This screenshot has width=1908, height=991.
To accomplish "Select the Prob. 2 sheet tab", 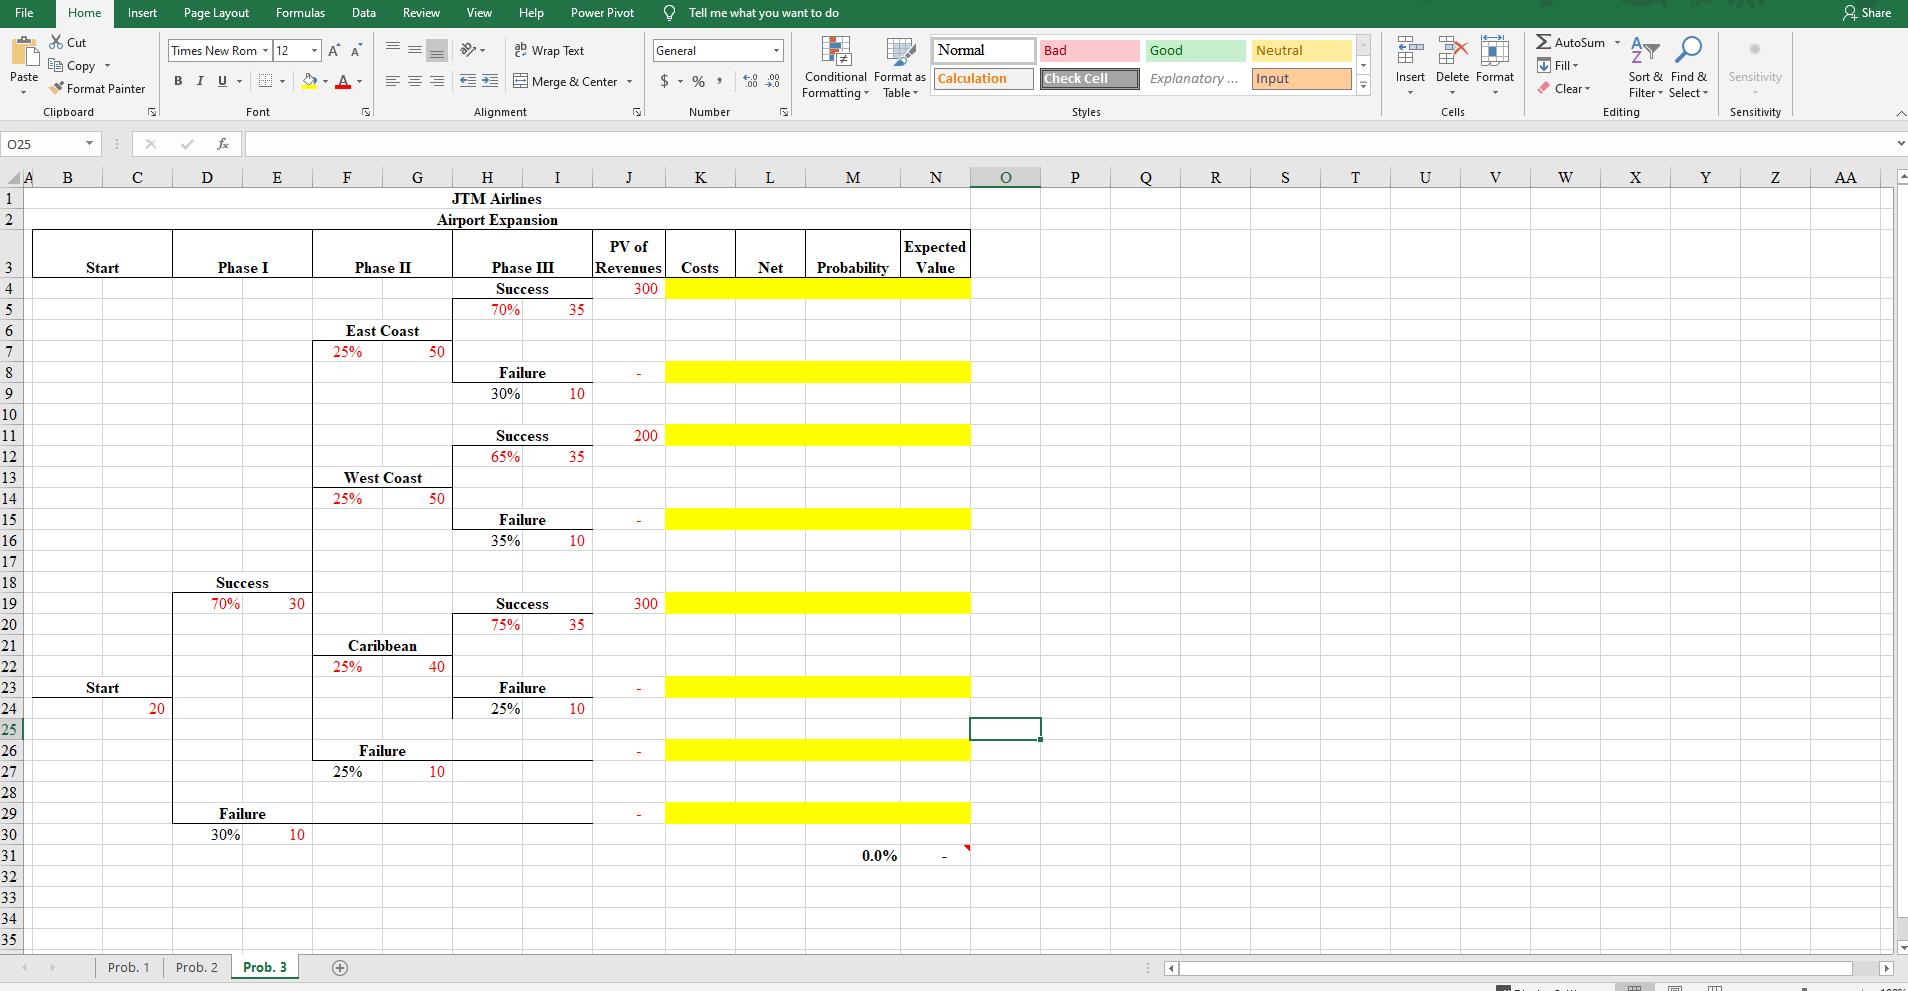I will click(196, 967).
